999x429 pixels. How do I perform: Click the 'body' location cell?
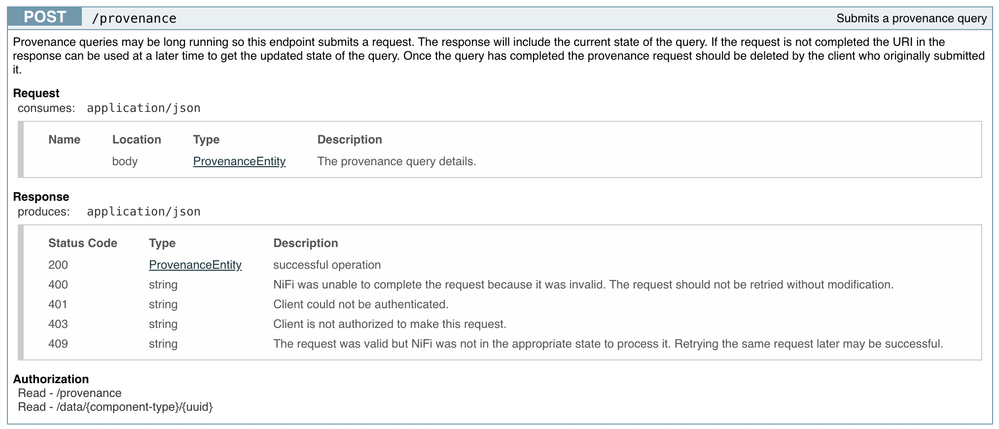point(125,161)
